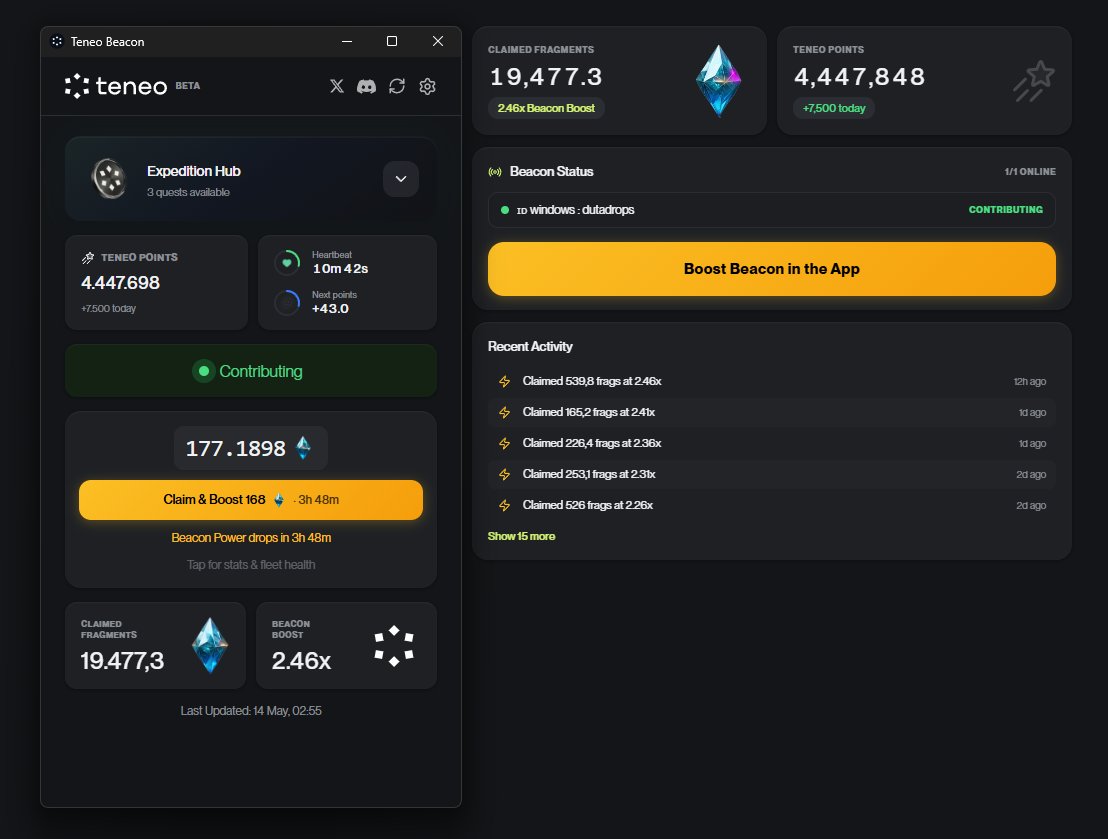Image resolution: width=1108 pixels, height=839 pixels.
Task: Click lightning icon beside Claimed 165,2 frags
Action: pyautogui.click(x=505, y=413)
